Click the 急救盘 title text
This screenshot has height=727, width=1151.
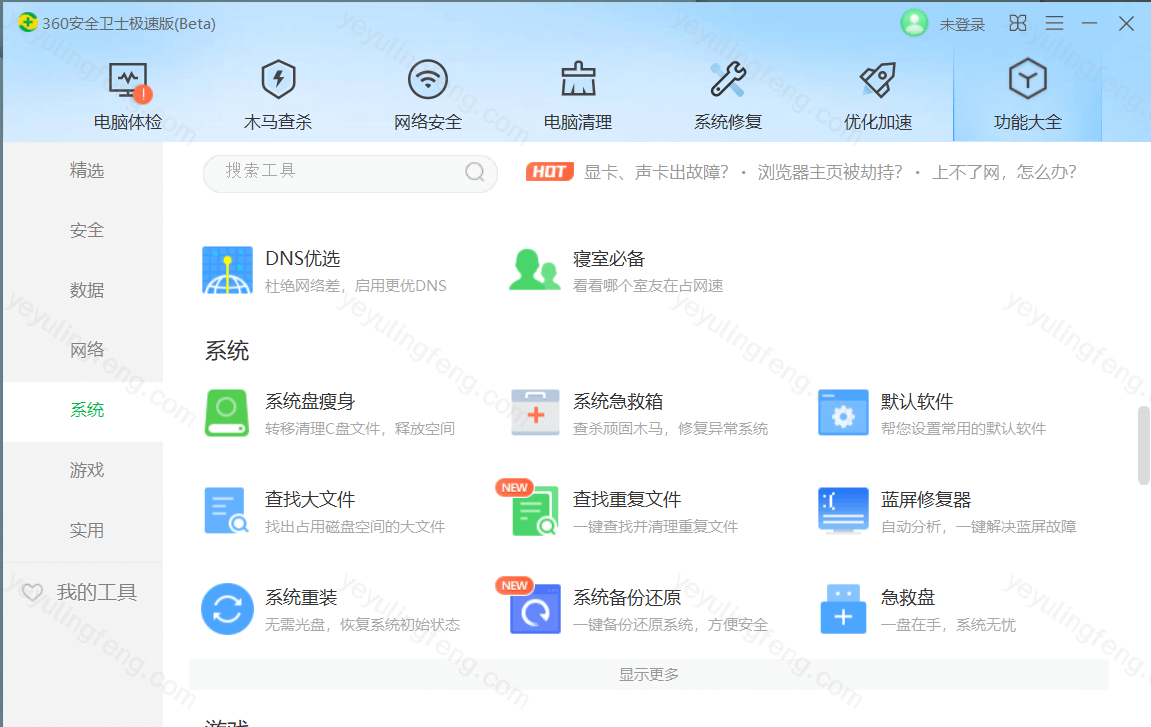(x=908, y=597)
